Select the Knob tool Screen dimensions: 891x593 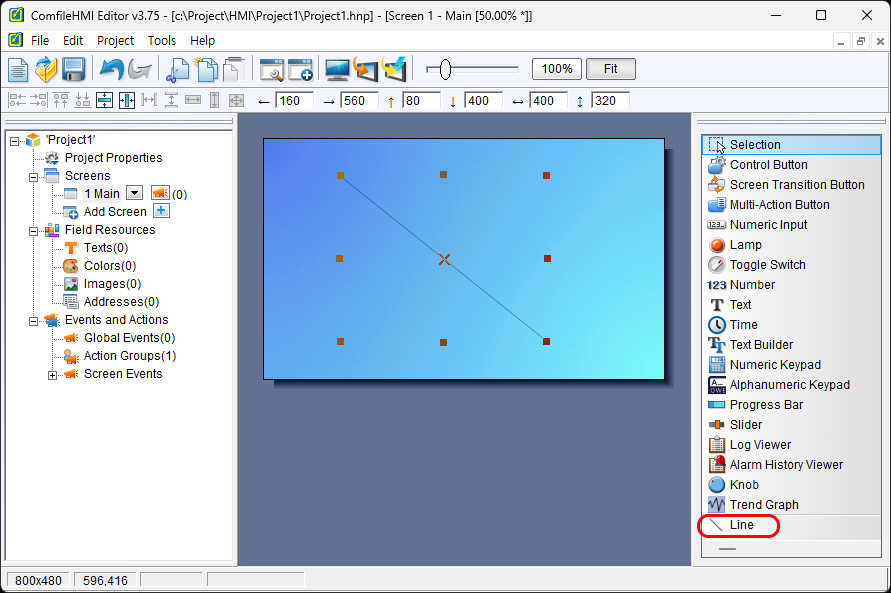click(743, 485)
